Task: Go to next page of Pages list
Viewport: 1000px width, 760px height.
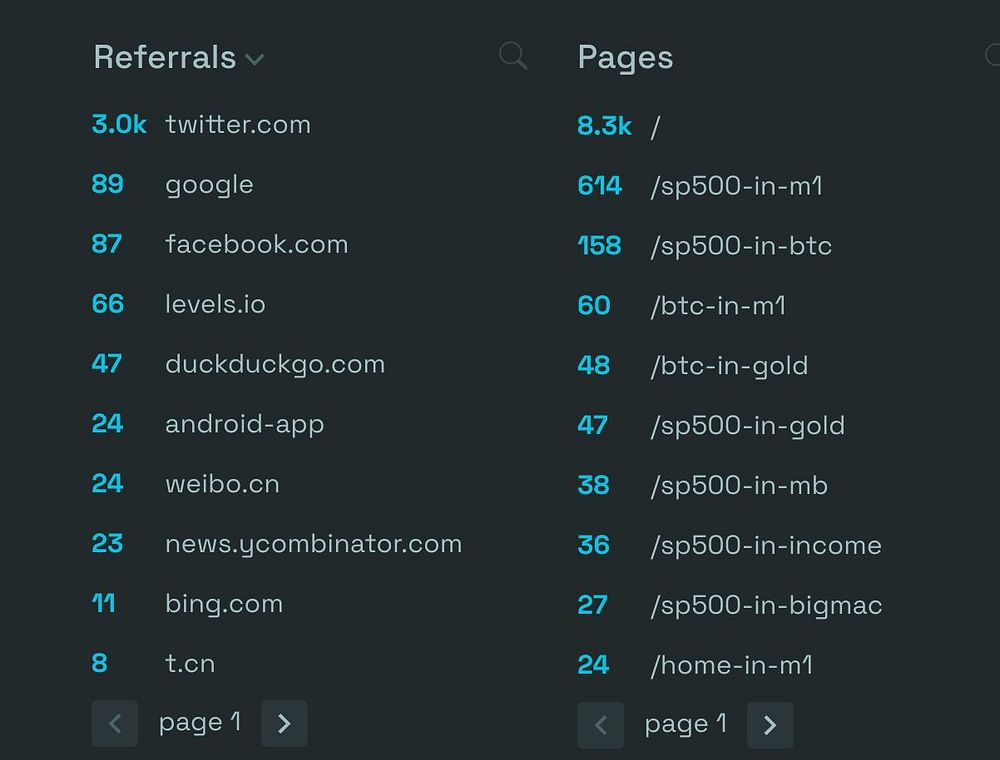Action: [x=770, y=725]
